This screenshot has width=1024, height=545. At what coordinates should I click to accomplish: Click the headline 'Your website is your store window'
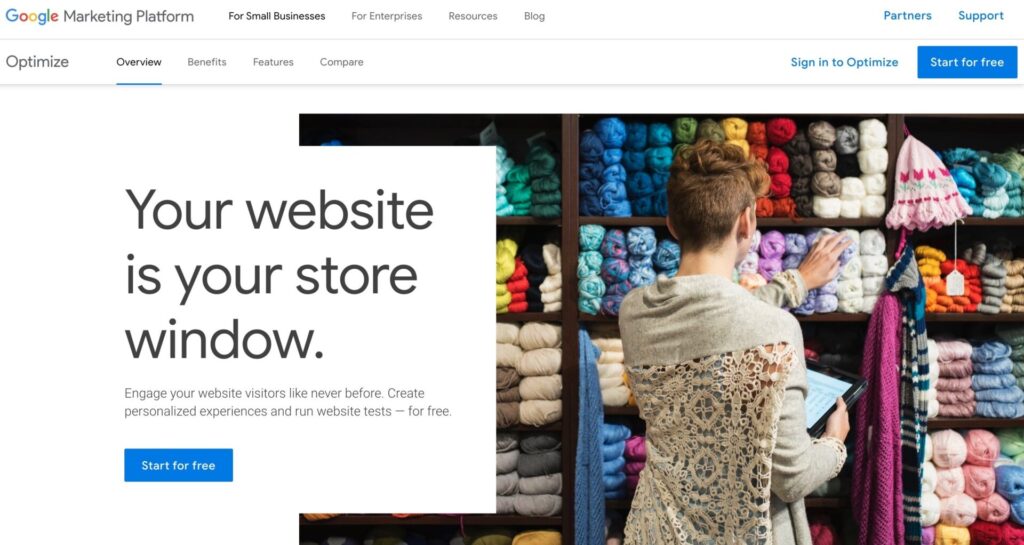point(279,274)
